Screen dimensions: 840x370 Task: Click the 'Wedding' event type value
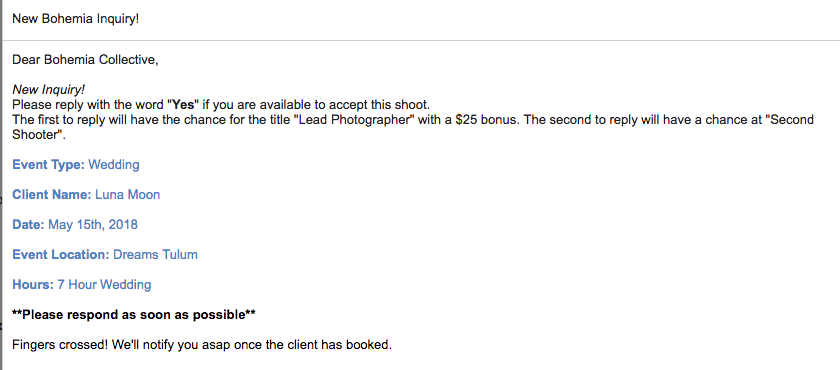coord(114,165)
